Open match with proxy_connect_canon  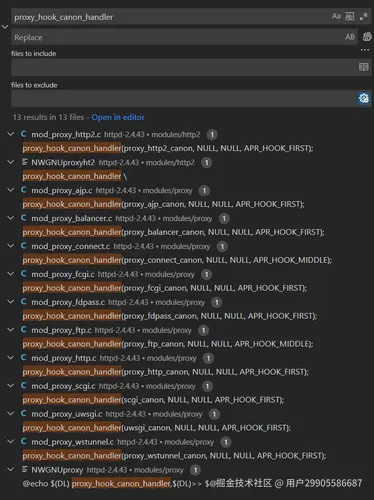(177, 260)
